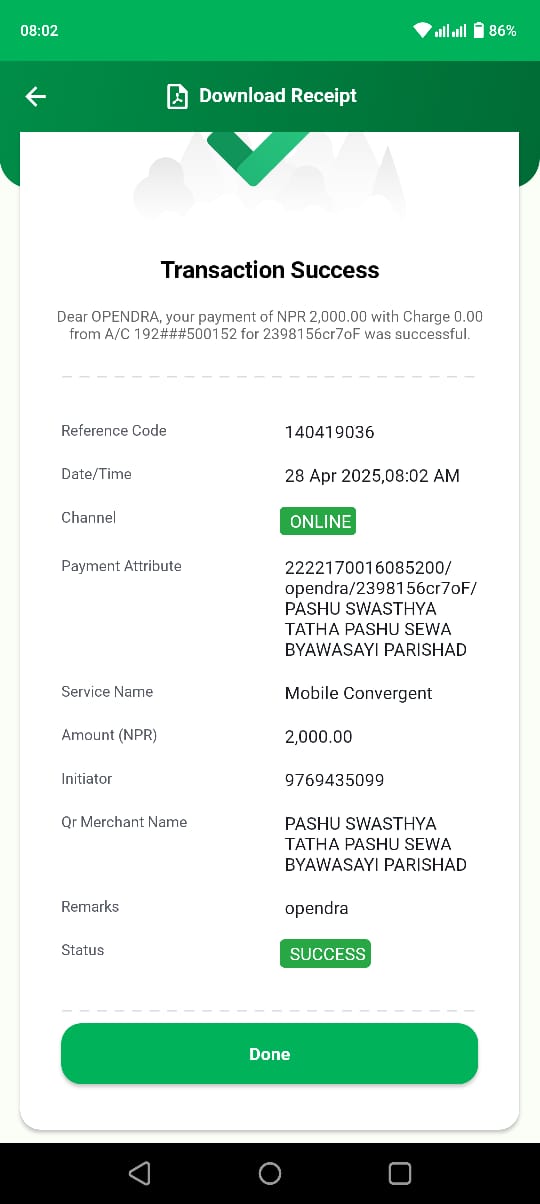Tap the Payment Attribute value text
This screenshot has height=1204, width=540.
[381, 608]
